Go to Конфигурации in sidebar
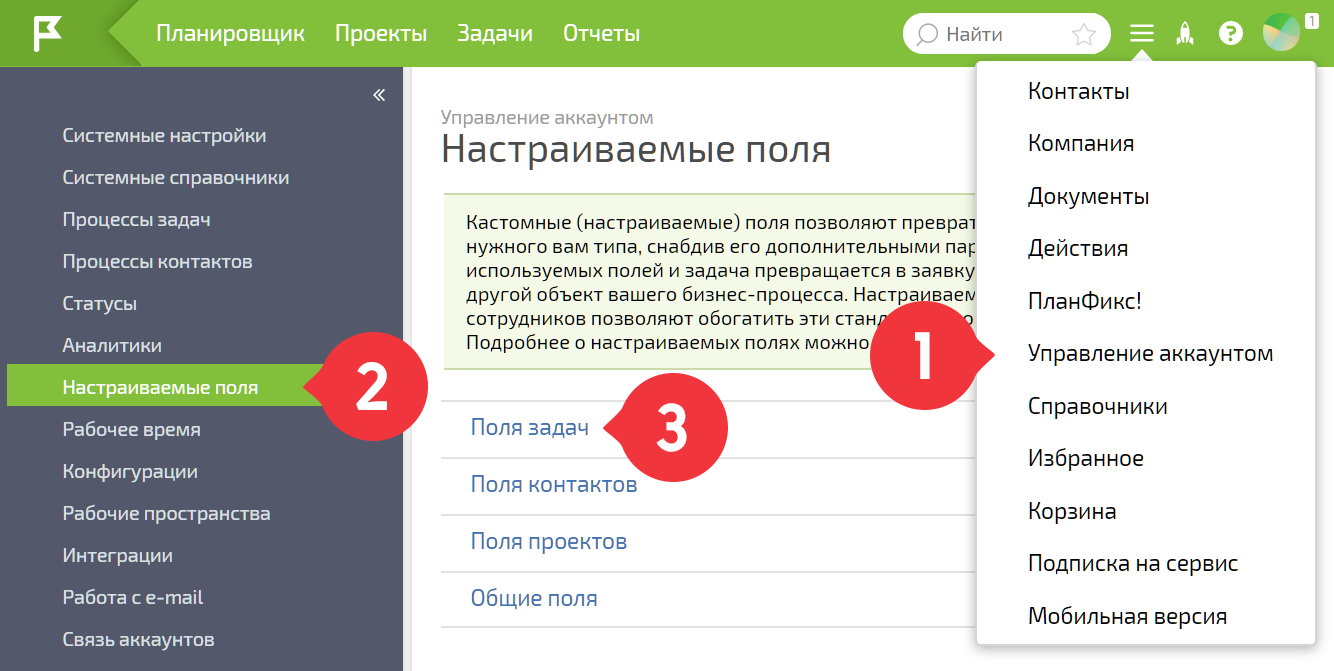This screenshot has height=671, width=1334. click(x=130, y=471)
